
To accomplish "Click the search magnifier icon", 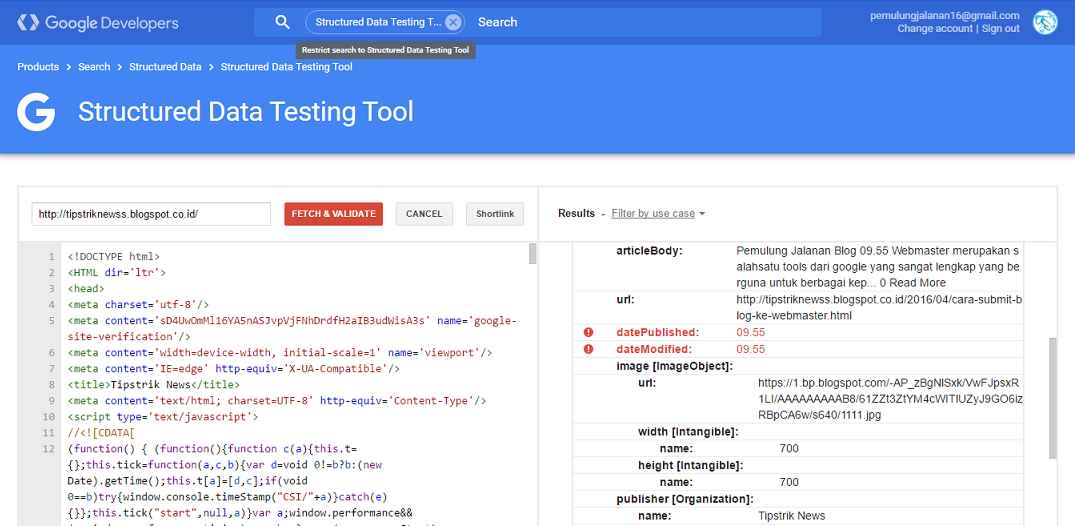I will click(x=282, y=22).
